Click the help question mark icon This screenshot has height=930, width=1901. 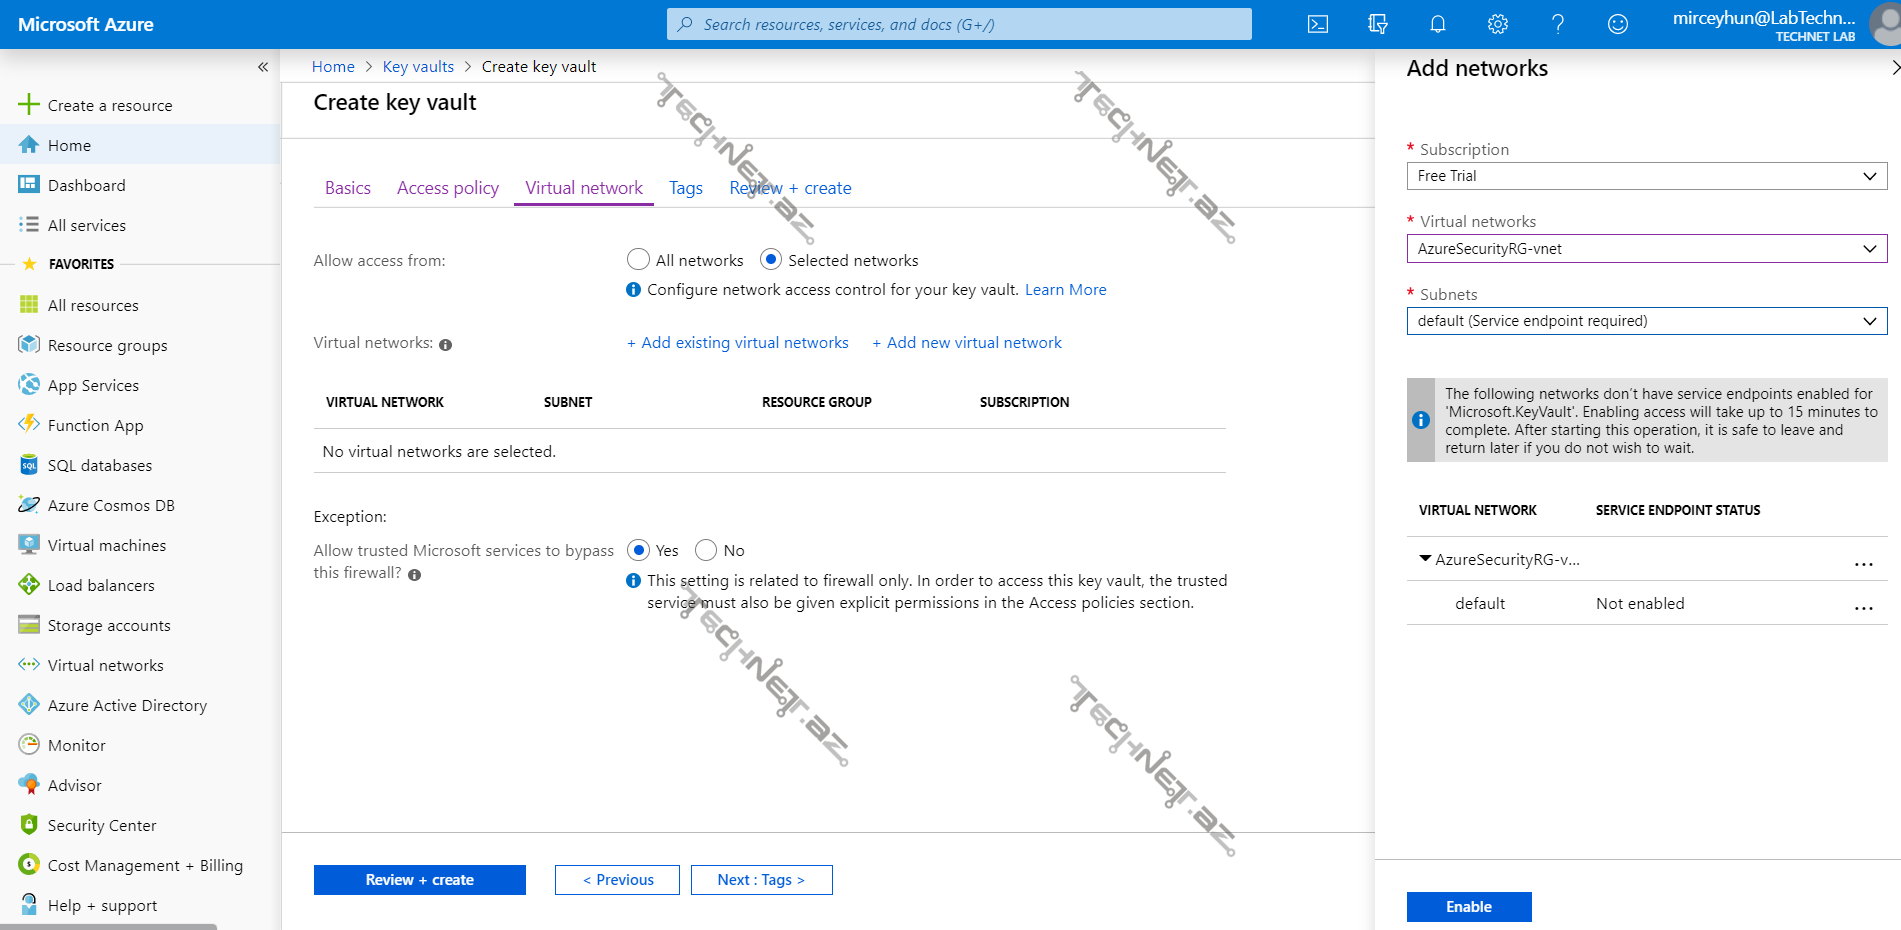point(1557,24)
